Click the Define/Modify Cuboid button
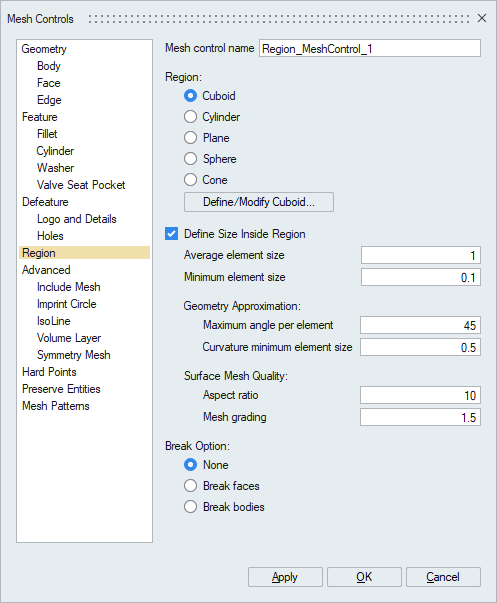This screenshot has height=603, width=497. [x=259, y=202]
